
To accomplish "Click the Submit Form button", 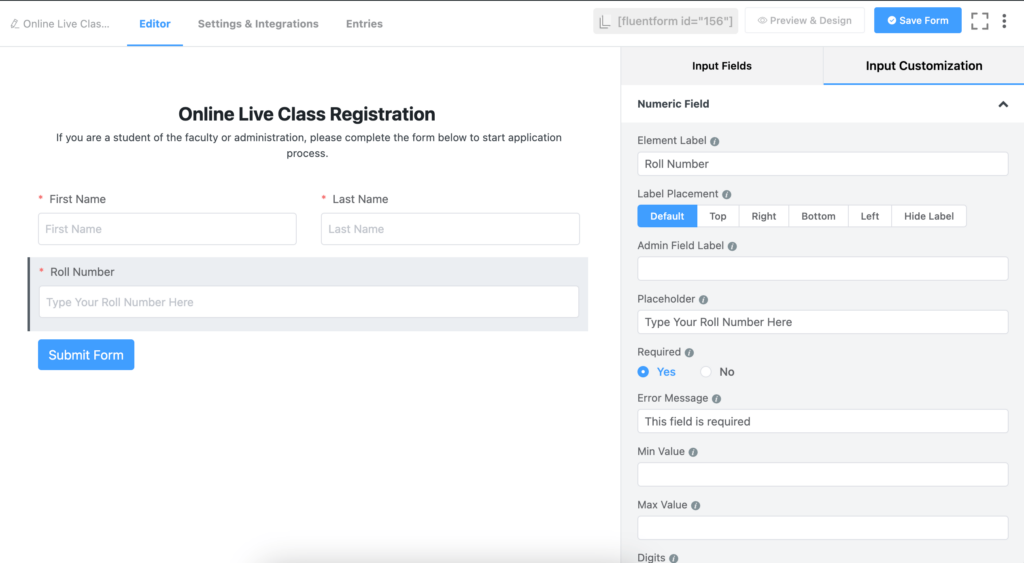I will click(x=86, y=355).
